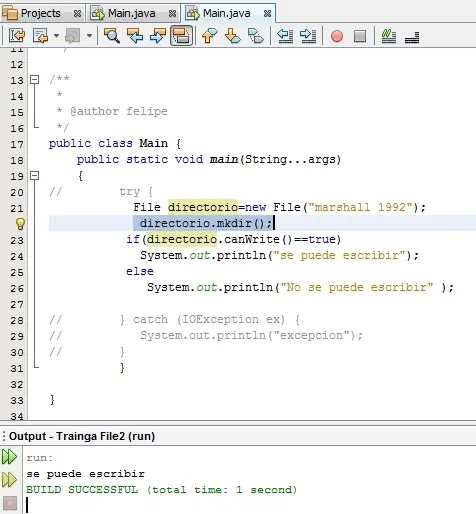Image resolution: width=476 pixels, height=514 pixels.
Task: Go to the previous bookmark
Action: tap(209, 35)
